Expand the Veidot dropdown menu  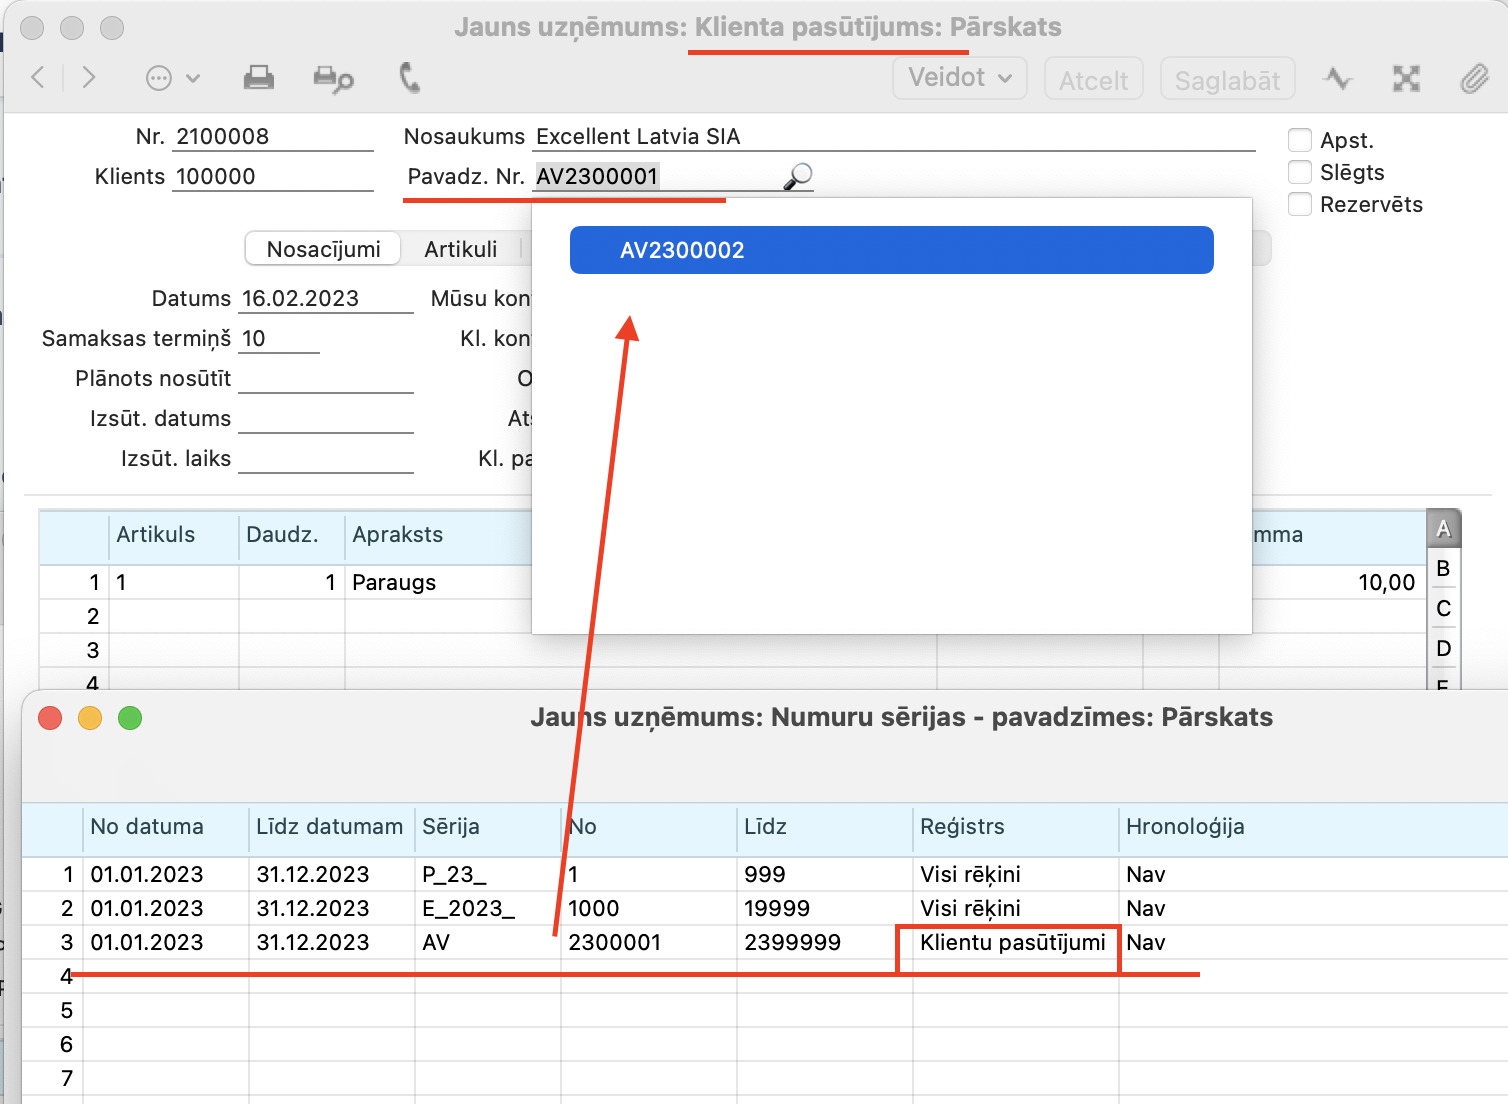click(x=959, y=78)
